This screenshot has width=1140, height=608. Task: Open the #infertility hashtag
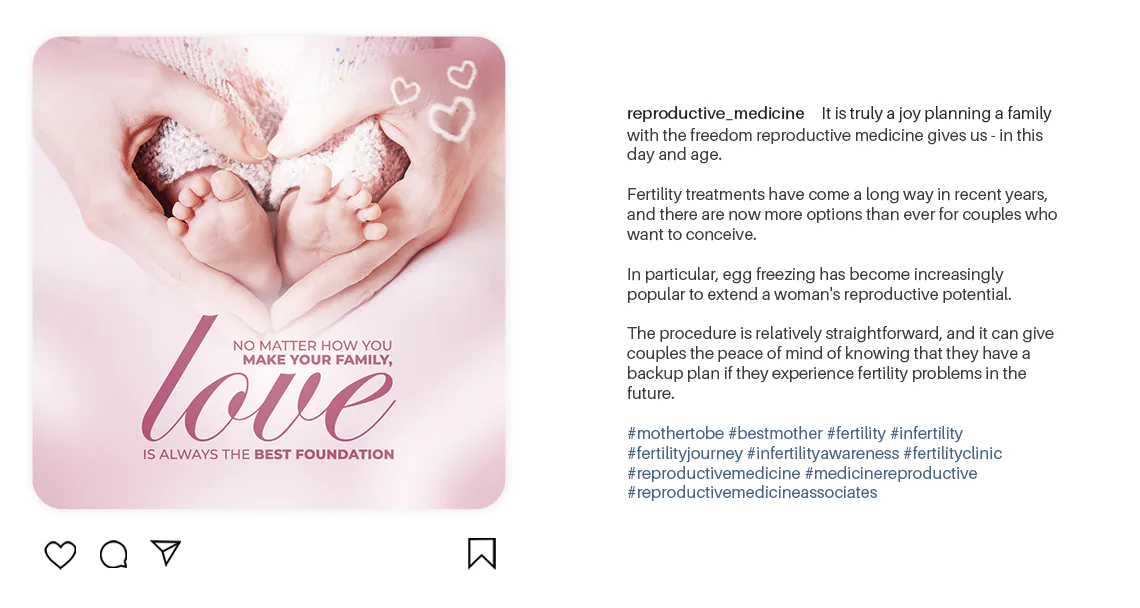click(x=926, y=433)
